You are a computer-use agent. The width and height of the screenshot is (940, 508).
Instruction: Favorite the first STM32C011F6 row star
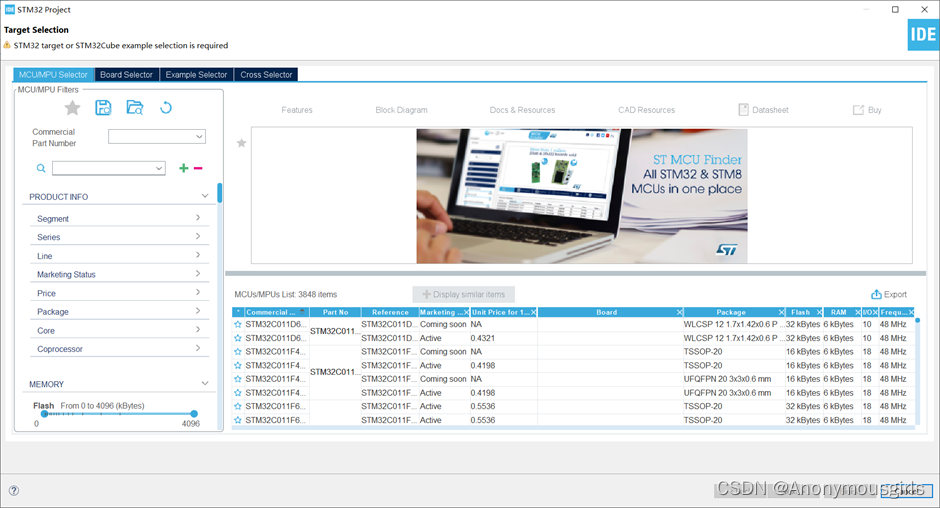(238, 407)
